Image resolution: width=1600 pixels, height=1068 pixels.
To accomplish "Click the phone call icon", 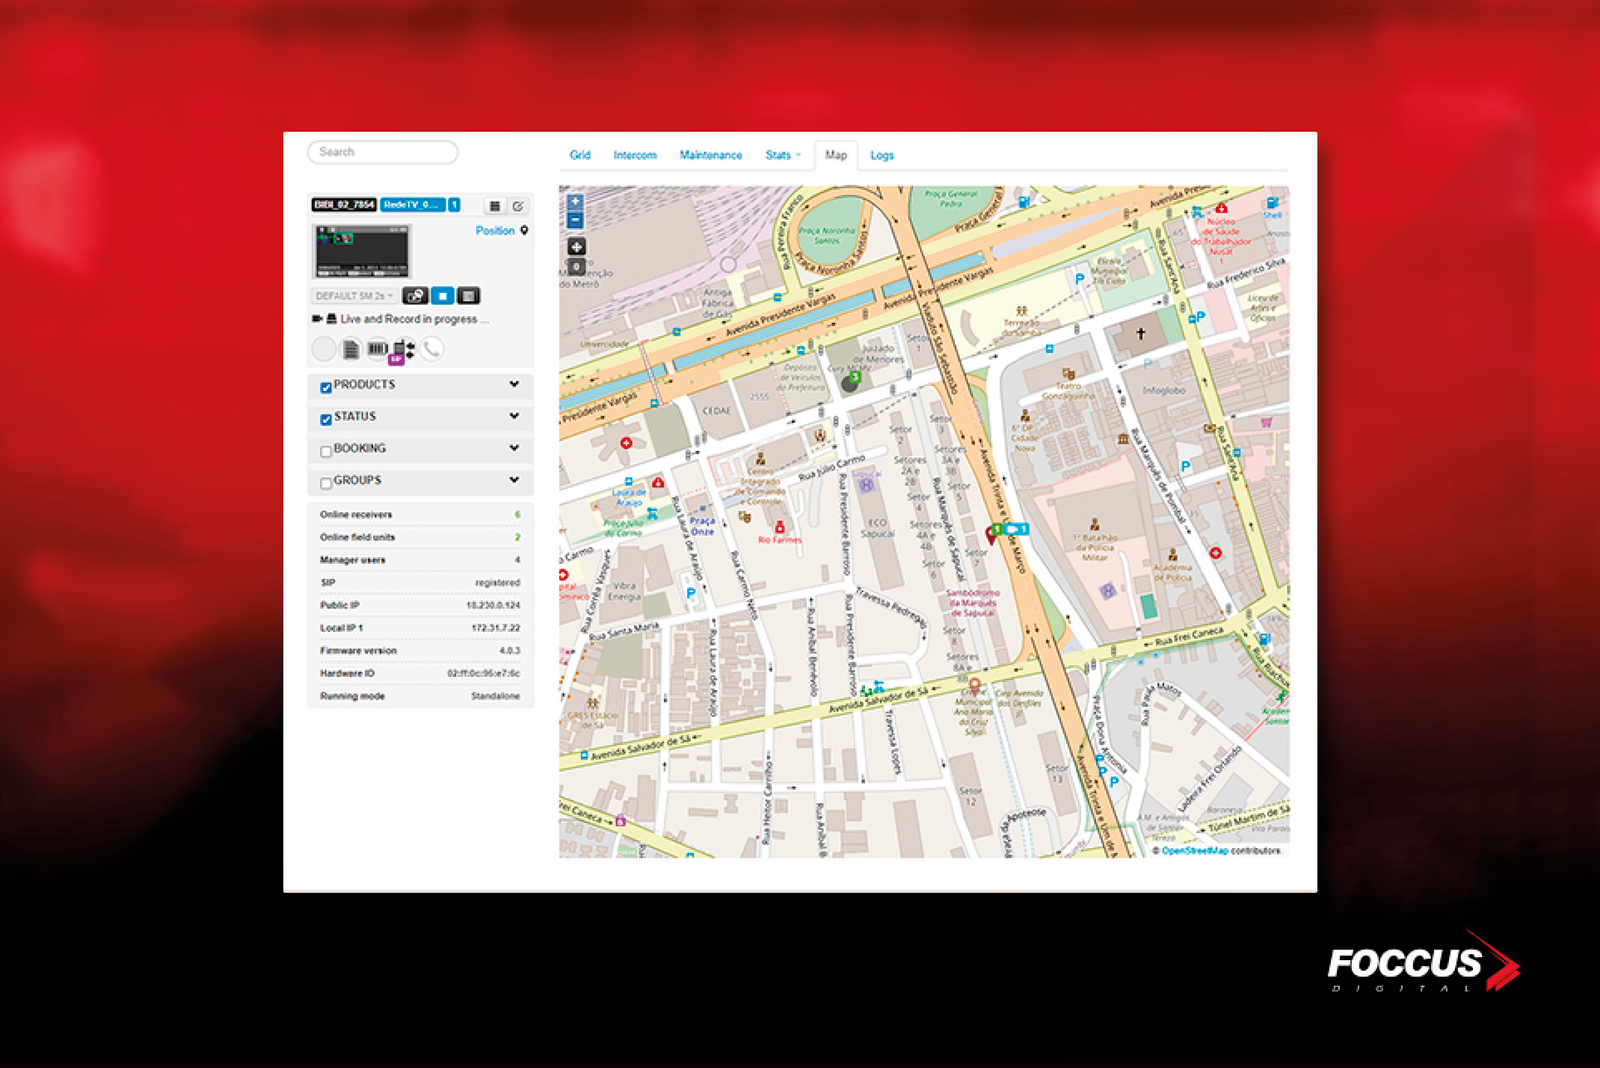I will [x=431, y=349].
